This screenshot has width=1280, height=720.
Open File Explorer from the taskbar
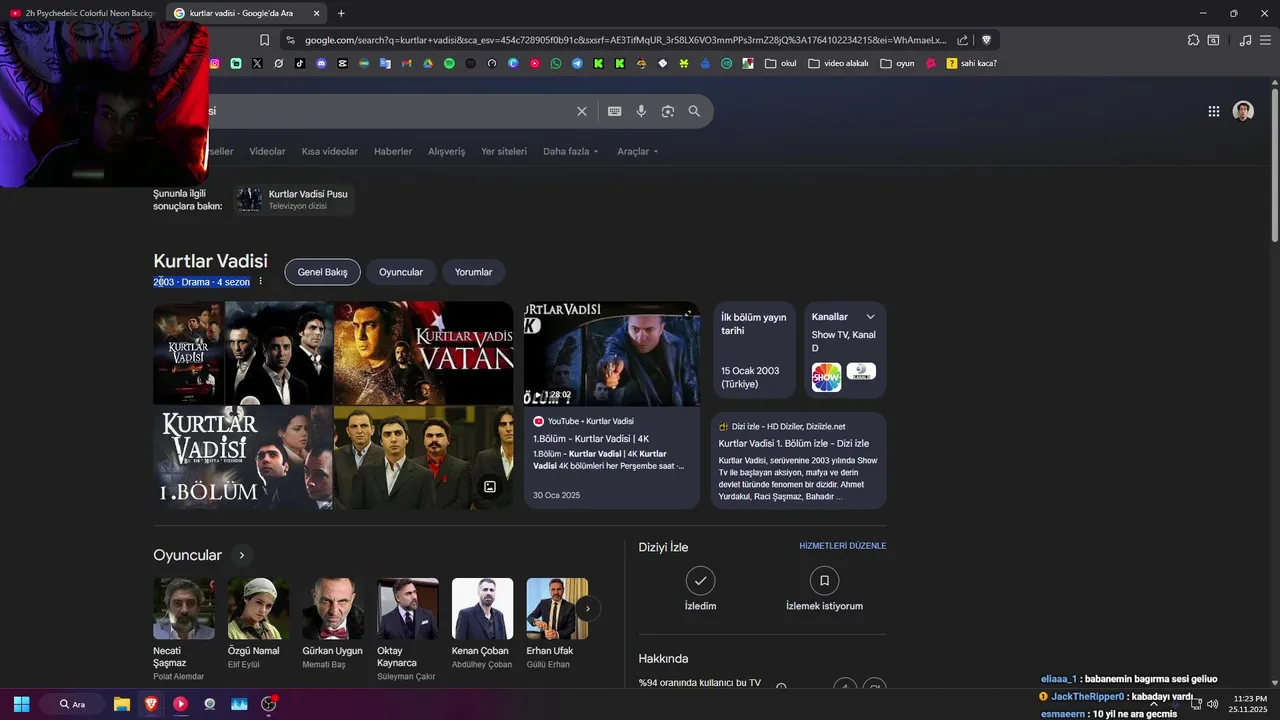click(122, 704)
